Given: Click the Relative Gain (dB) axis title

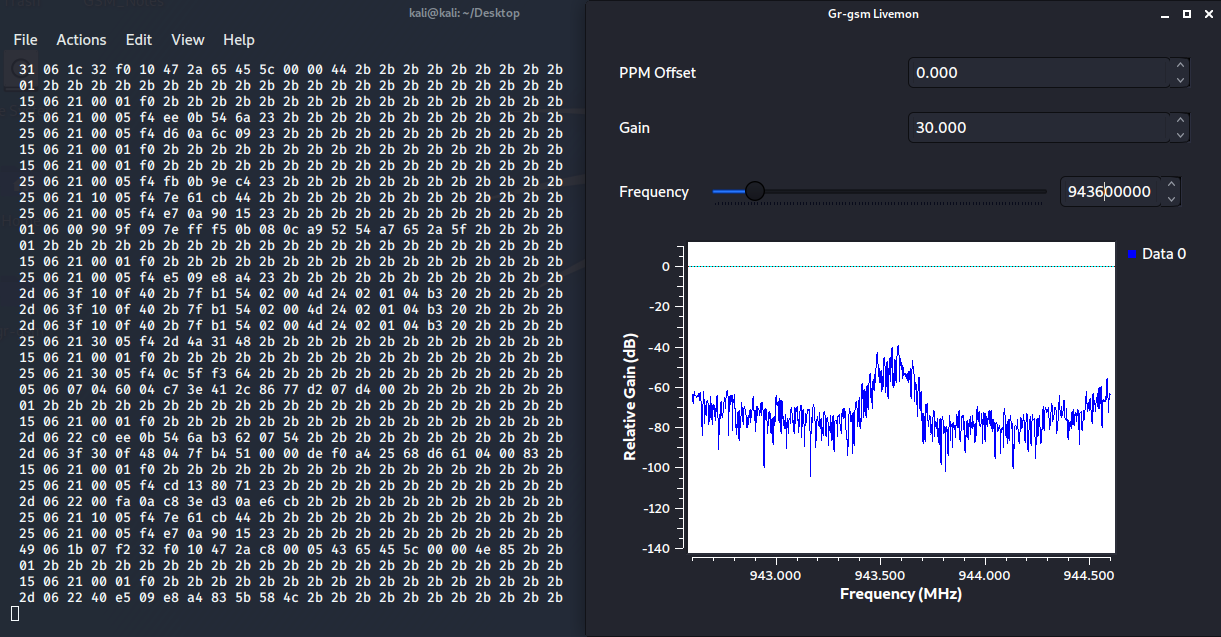Looking at the screenshot, I should (630, 397).
